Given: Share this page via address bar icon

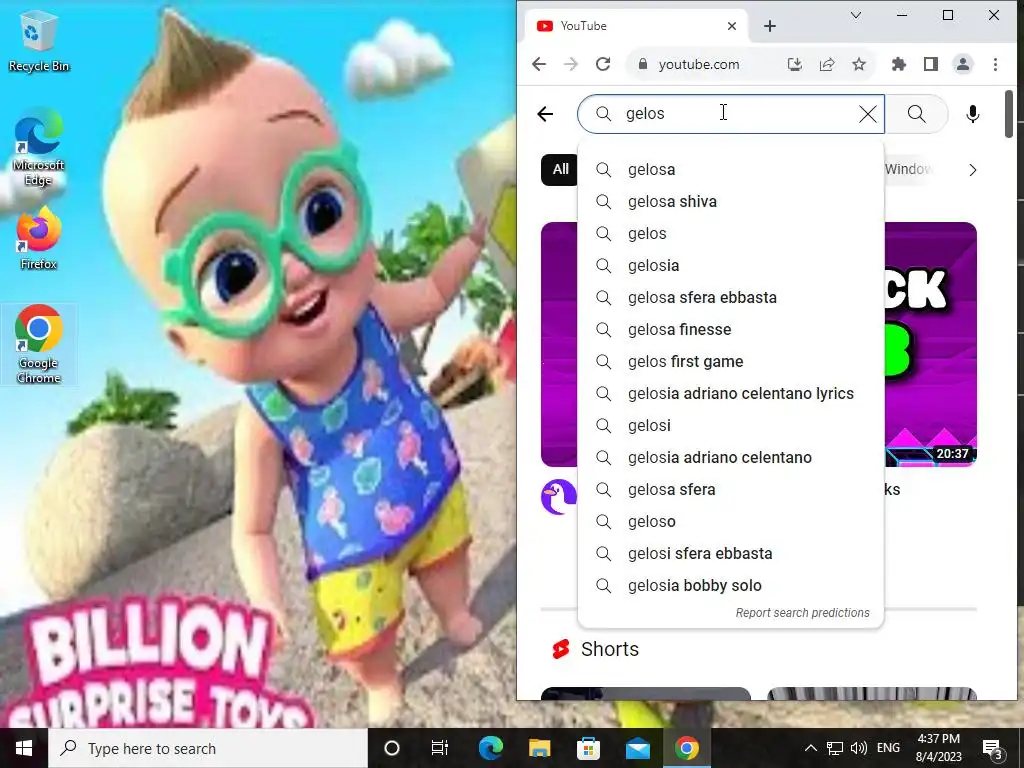Looking at the screenshot, I should point(827,64).
